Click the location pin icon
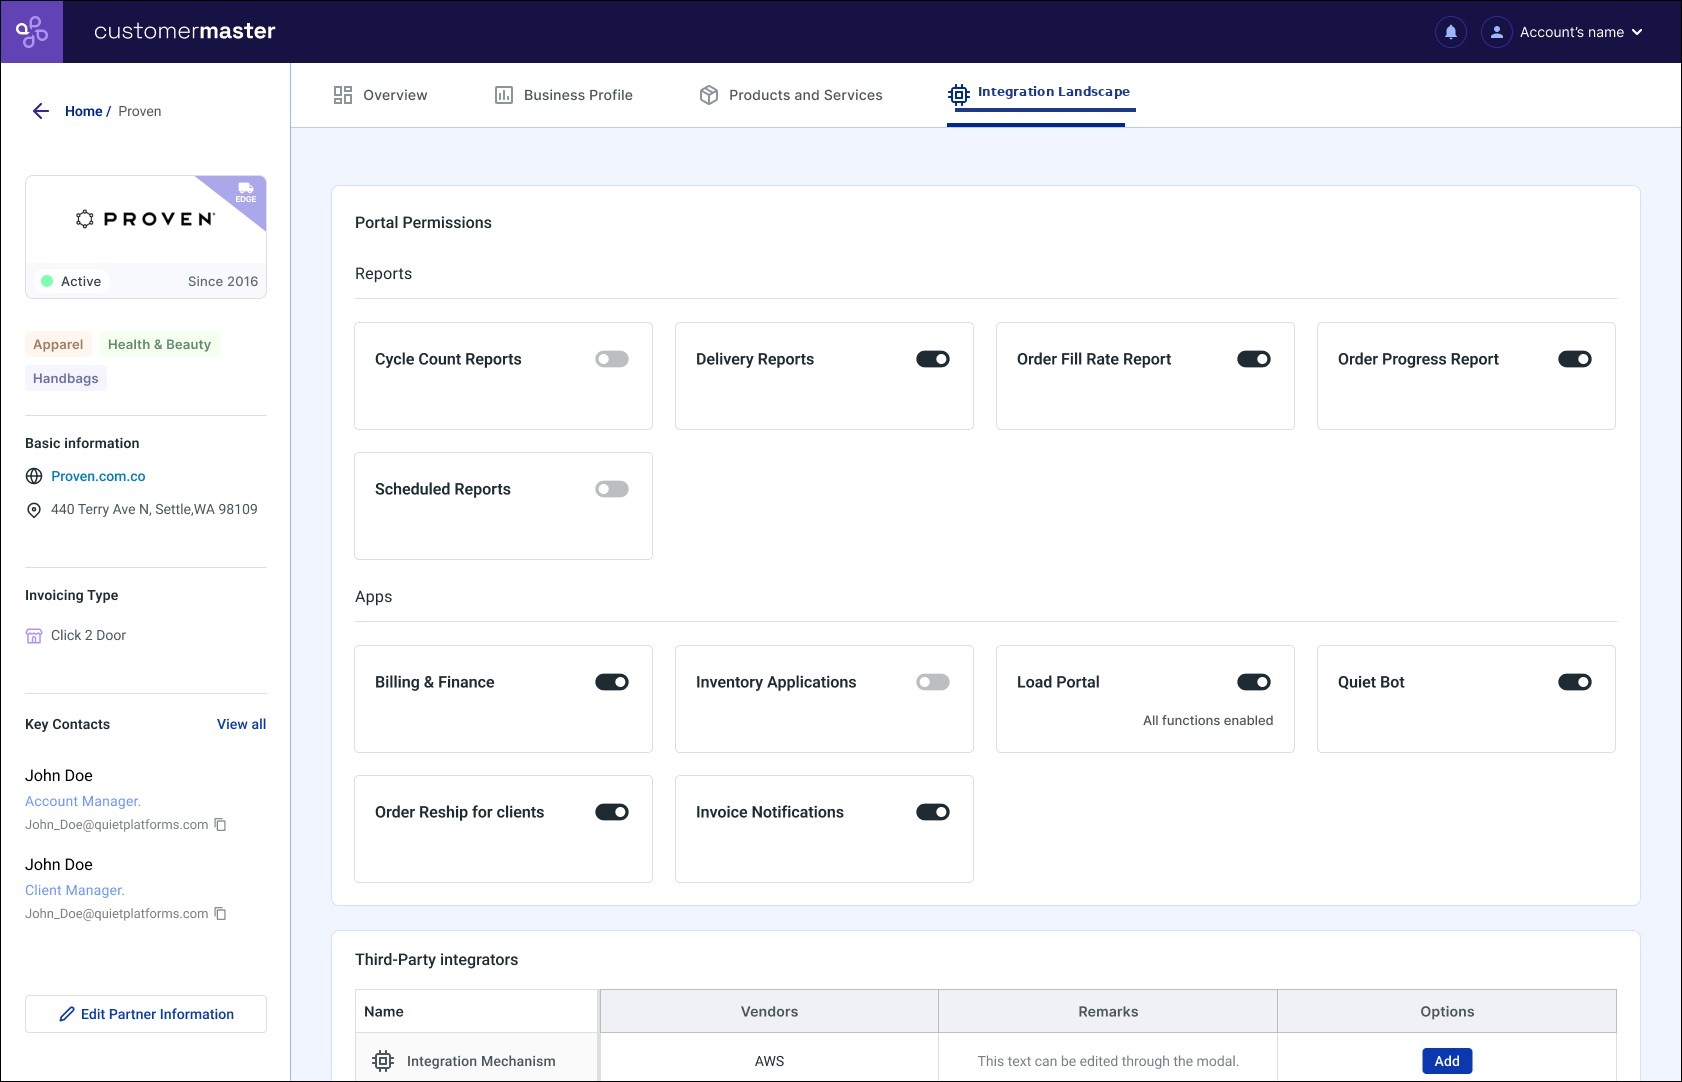Viewport: 1682px width, 1082px height. point(34,510)
